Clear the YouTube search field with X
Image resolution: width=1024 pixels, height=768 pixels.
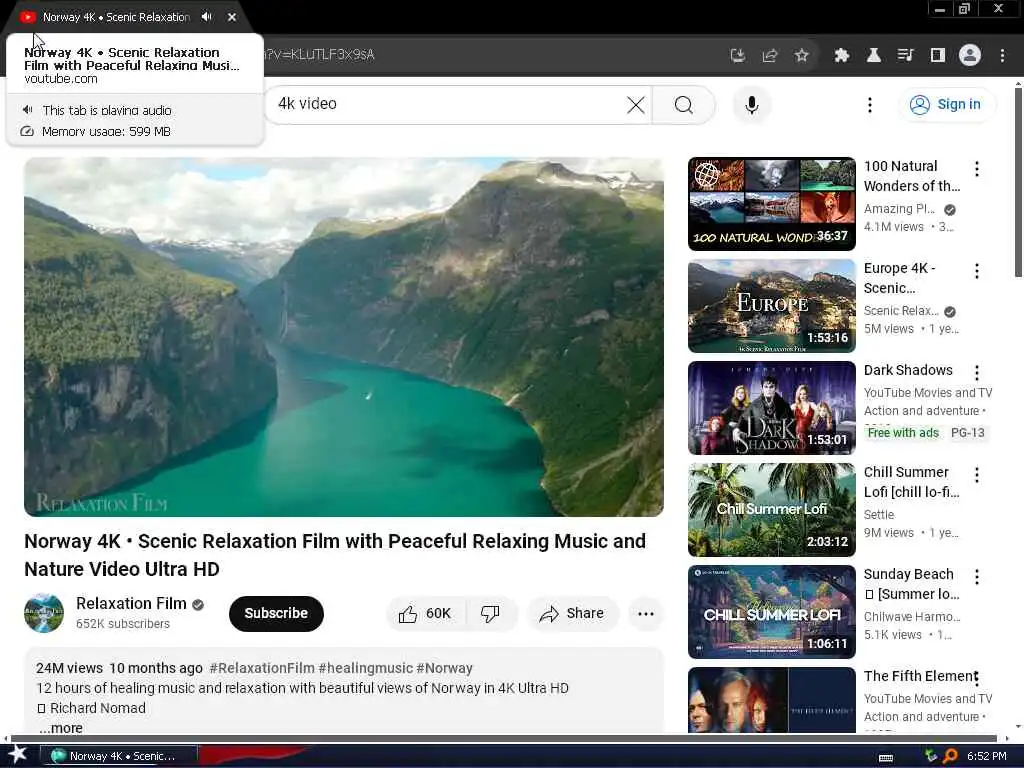[635, 104]
